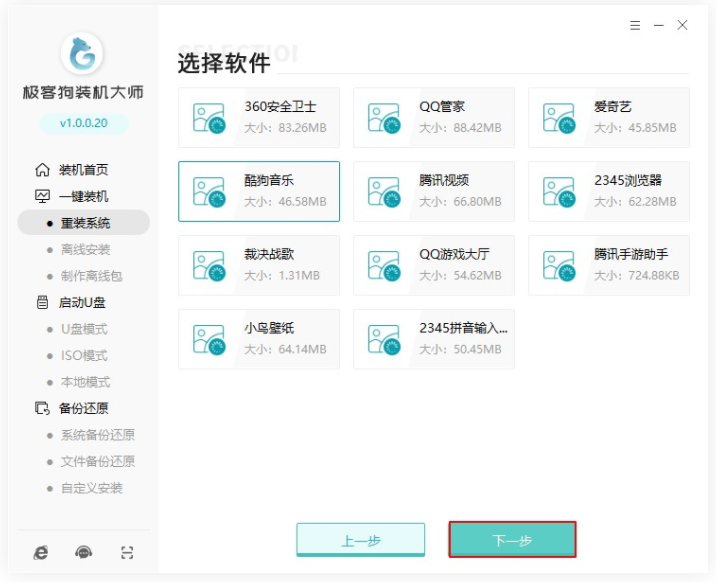Select the 酷狗音乐 software card

(x=259, y=191)
